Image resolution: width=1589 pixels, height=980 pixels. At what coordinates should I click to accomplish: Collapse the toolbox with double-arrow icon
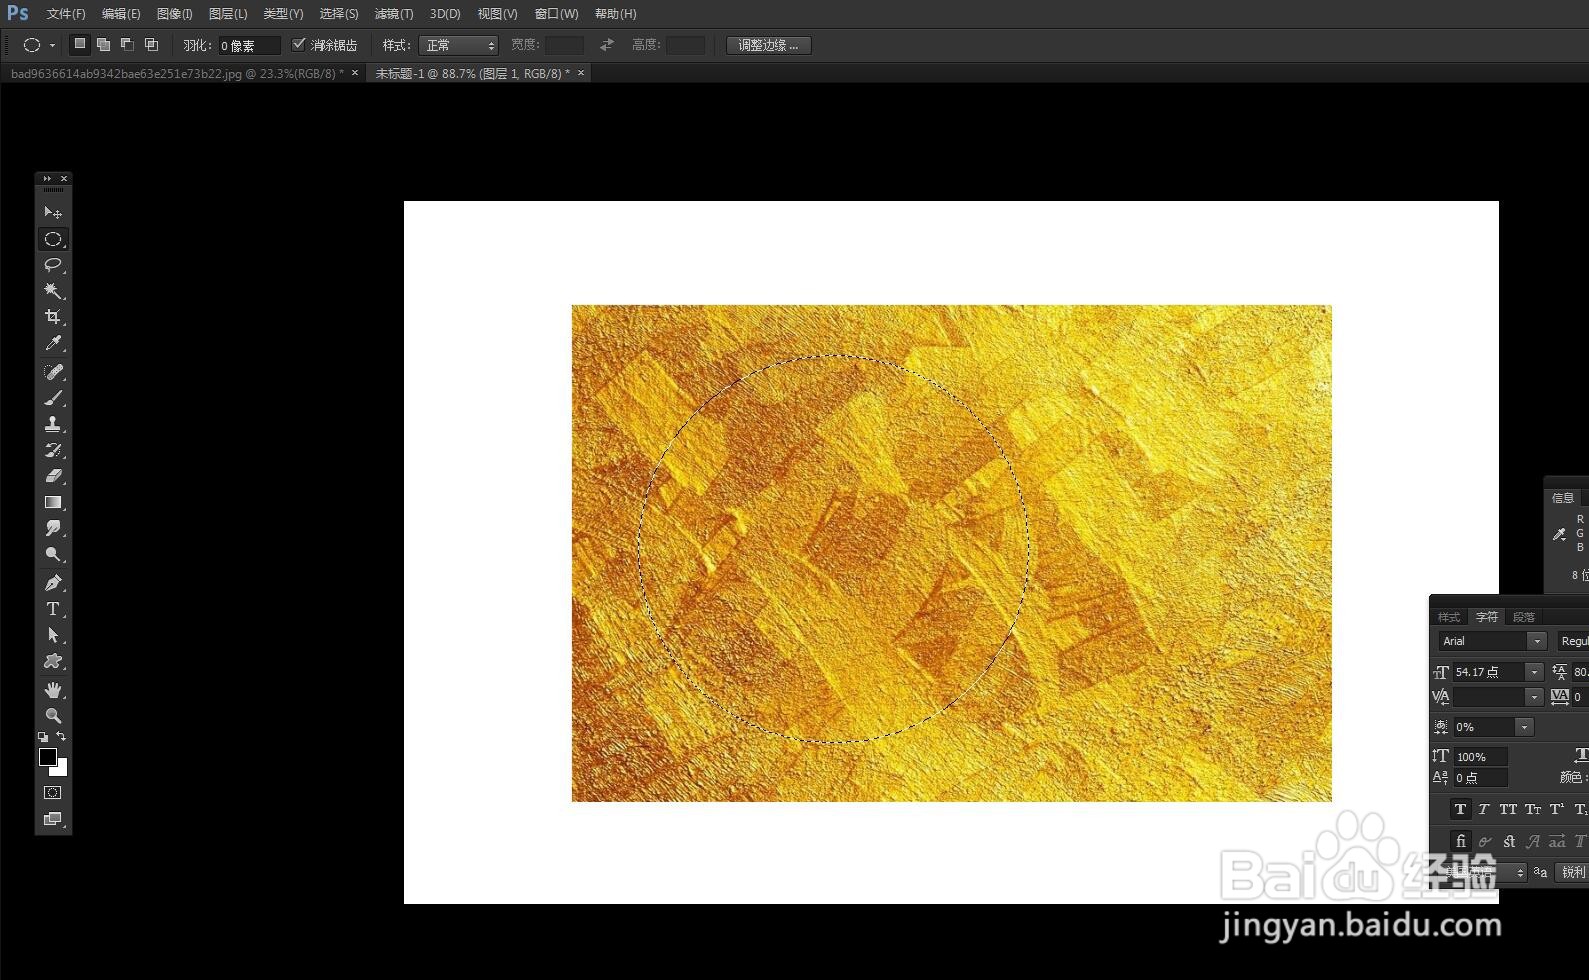point(46,178)
